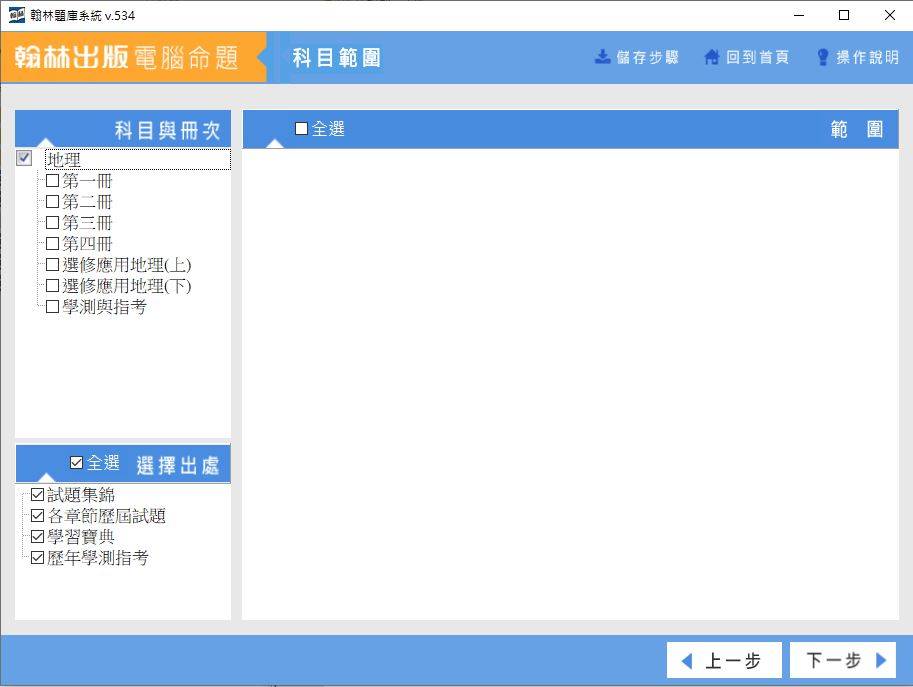Select the 第二冊 label text

(87, 202)
